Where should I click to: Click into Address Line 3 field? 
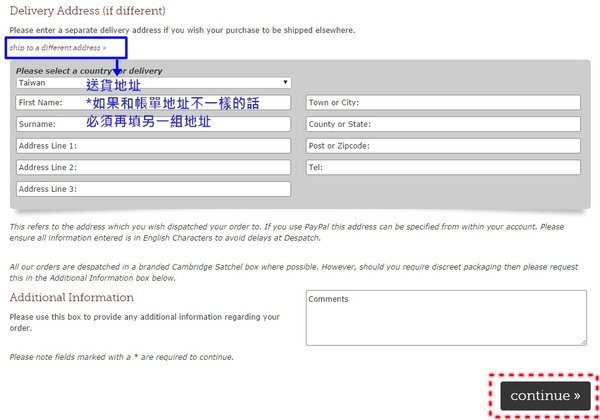[153, 189]
